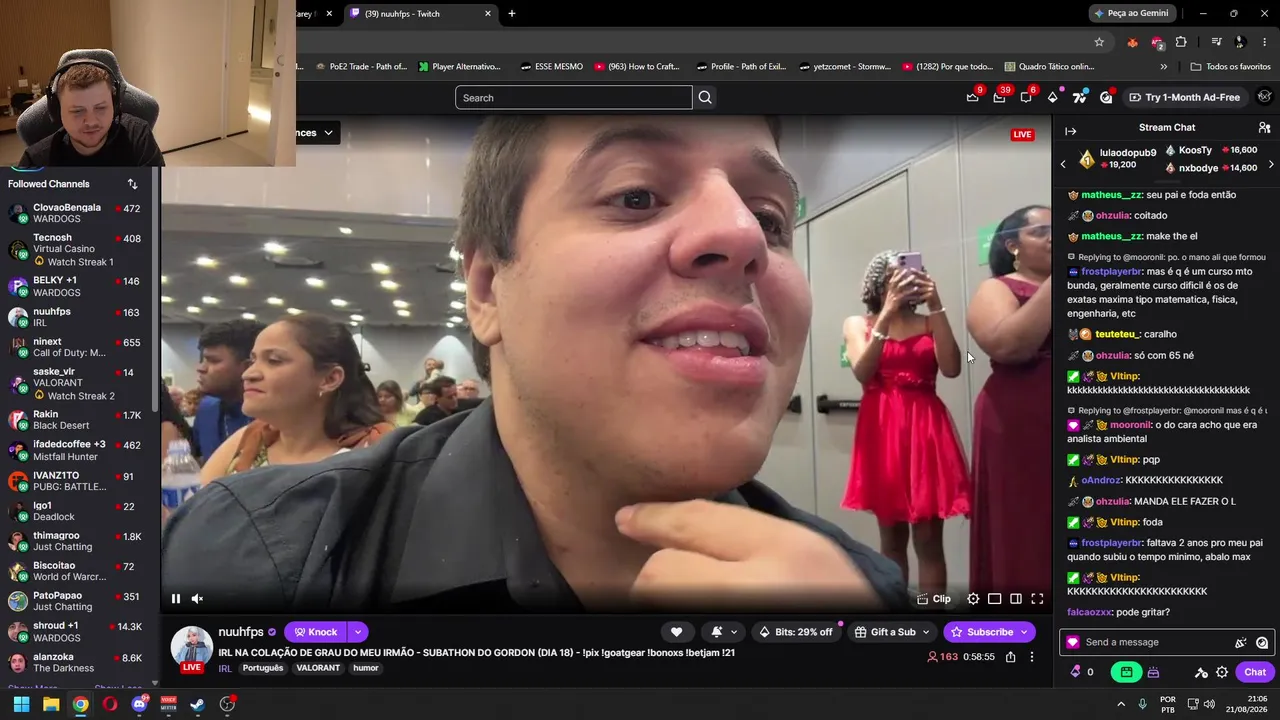The image size is (1280, 720).
Task: Open Prime Loot crown icon
Action: click(x=972, y=97)
